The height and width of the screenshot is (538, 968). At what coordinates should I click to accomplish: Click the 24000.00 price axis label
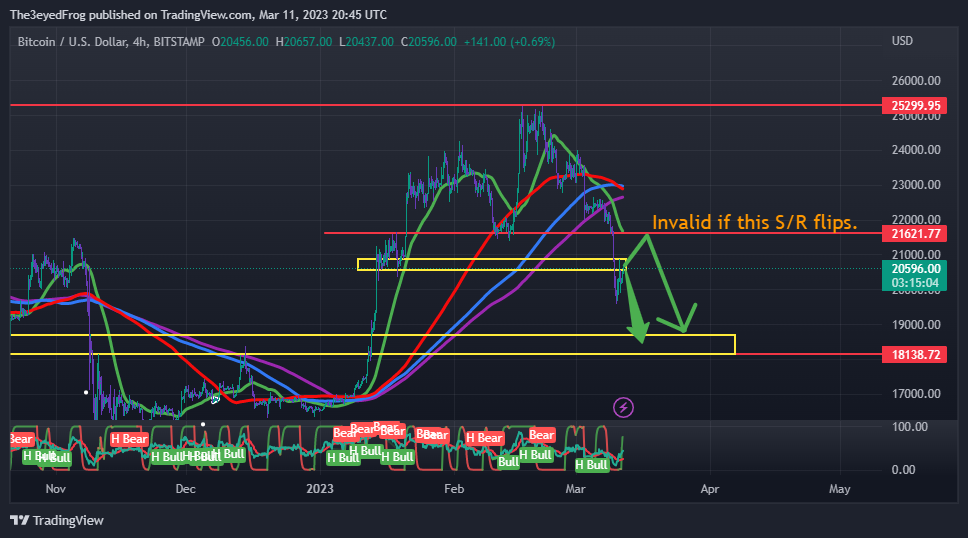pyautogui.click(x=916, y=150)
